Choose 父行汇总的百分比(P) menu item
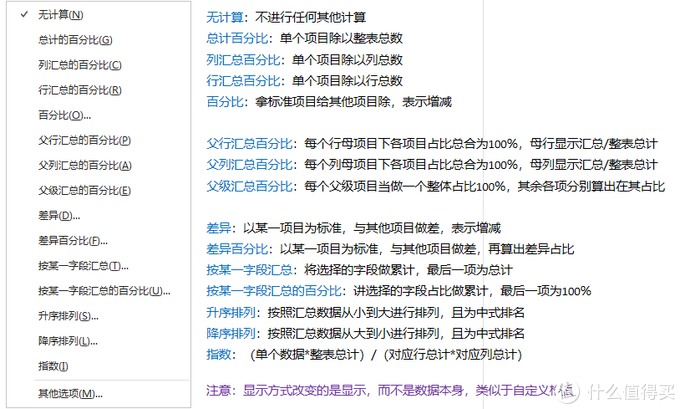 point(85,141)
